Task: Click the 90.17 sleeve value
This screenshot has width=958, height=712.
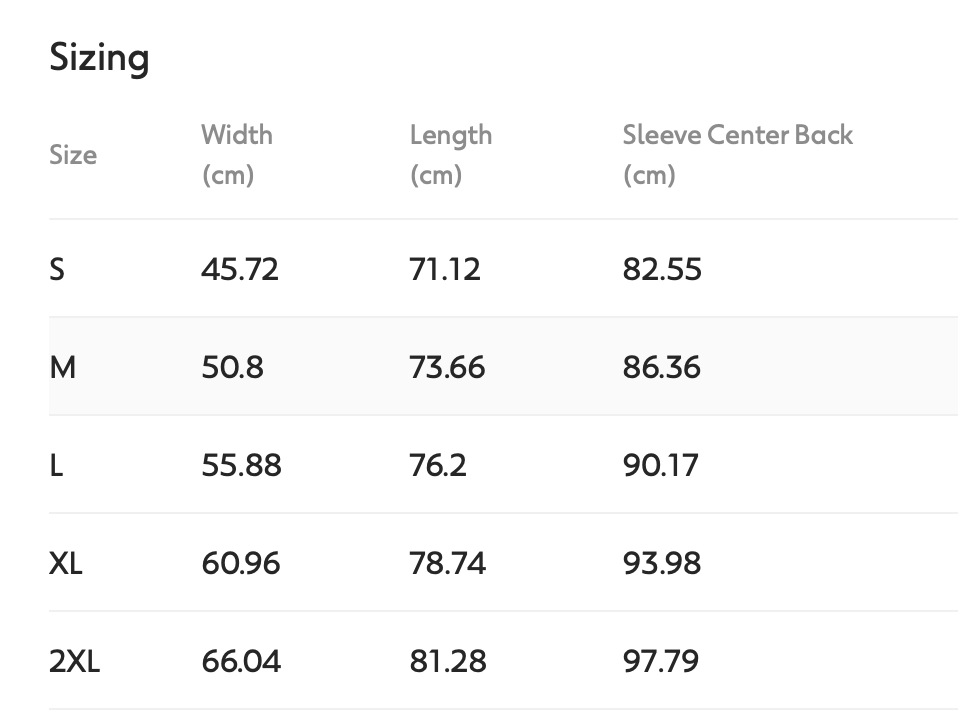Action: (661, 465)
